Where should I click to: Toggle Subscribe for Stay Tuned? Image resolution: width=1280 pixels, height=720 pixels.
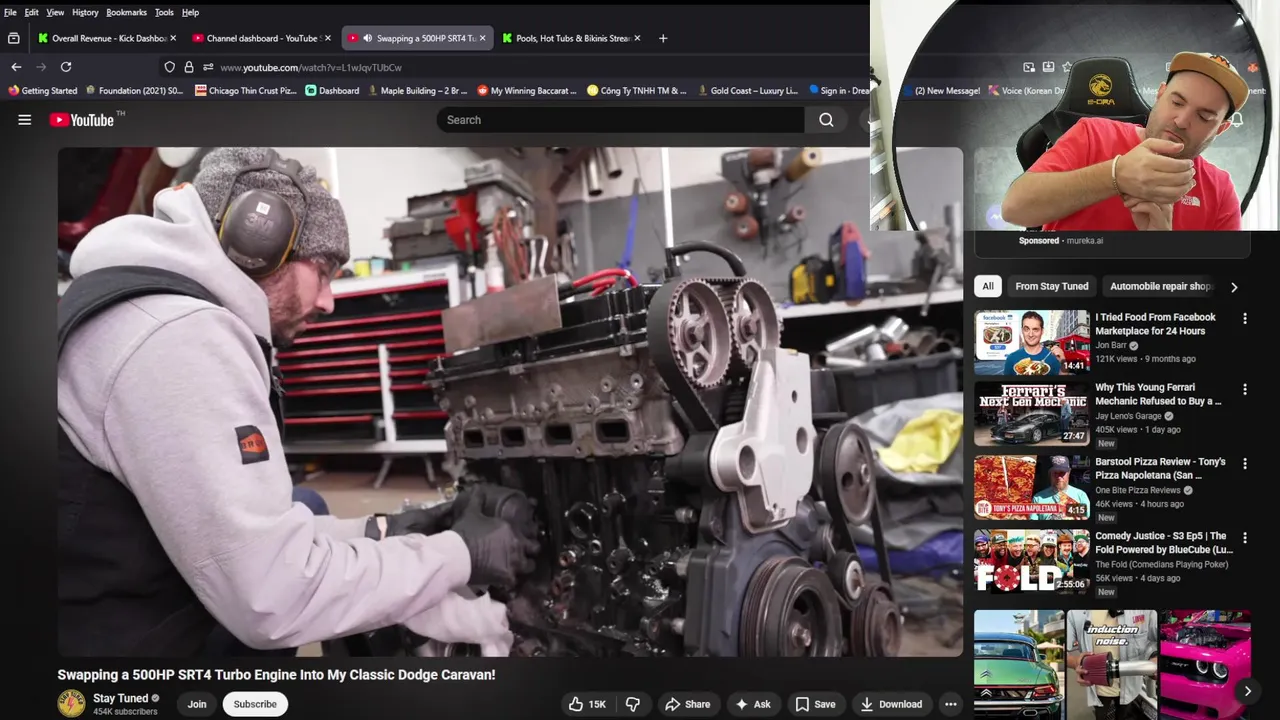pyautogui.click(x=255, y=704)
